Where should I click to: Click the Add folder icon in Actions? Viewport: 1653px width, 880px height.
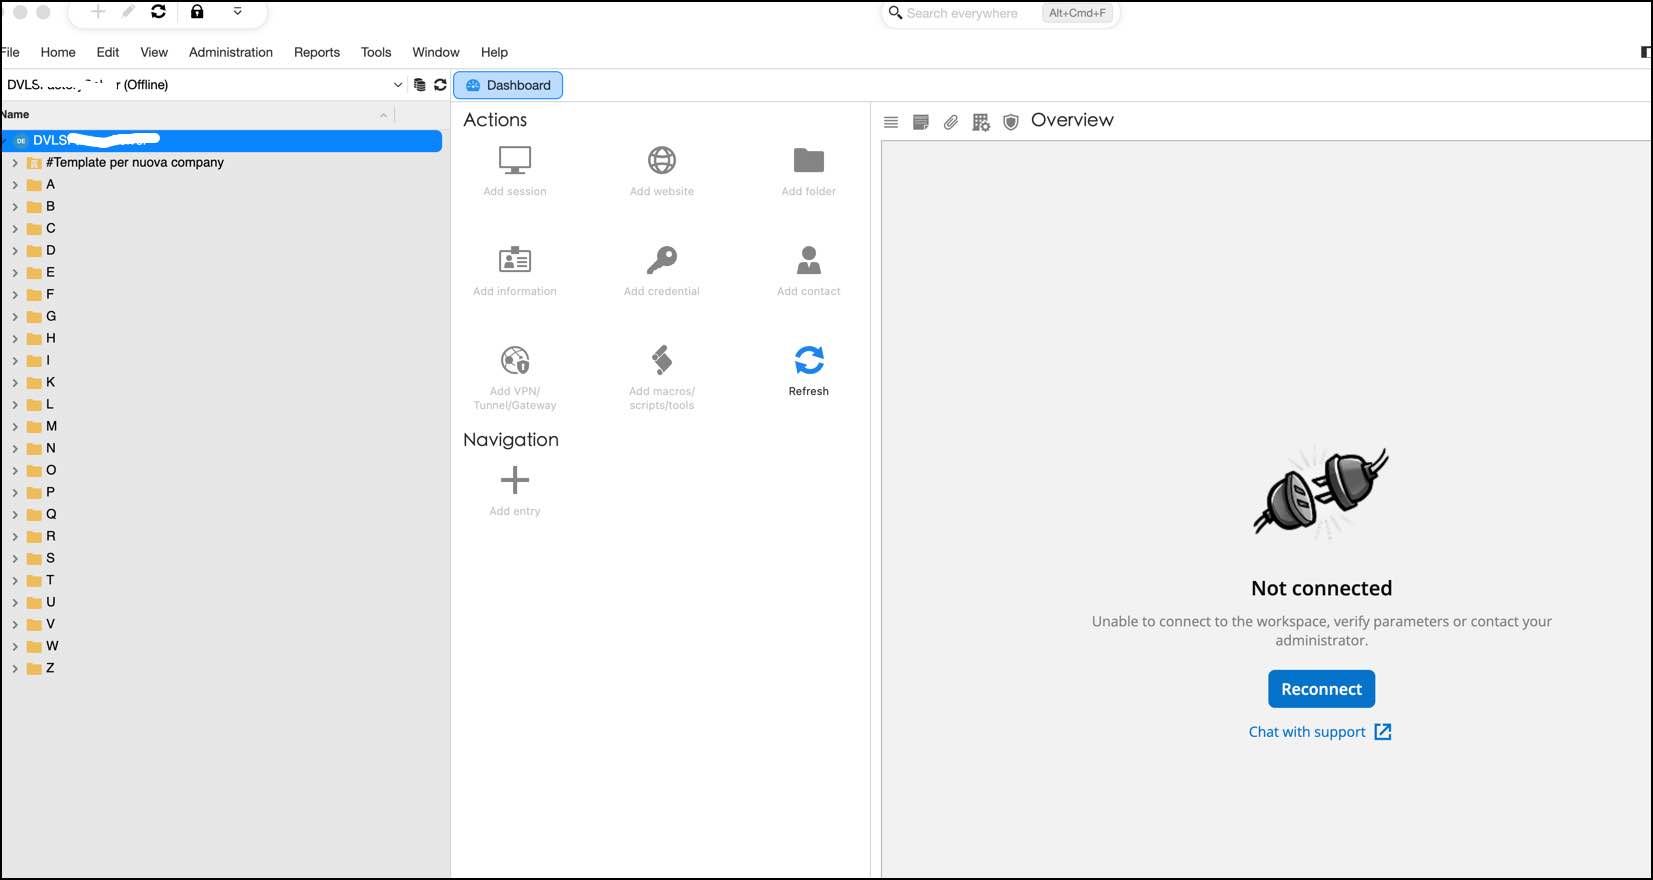point(809,160)
